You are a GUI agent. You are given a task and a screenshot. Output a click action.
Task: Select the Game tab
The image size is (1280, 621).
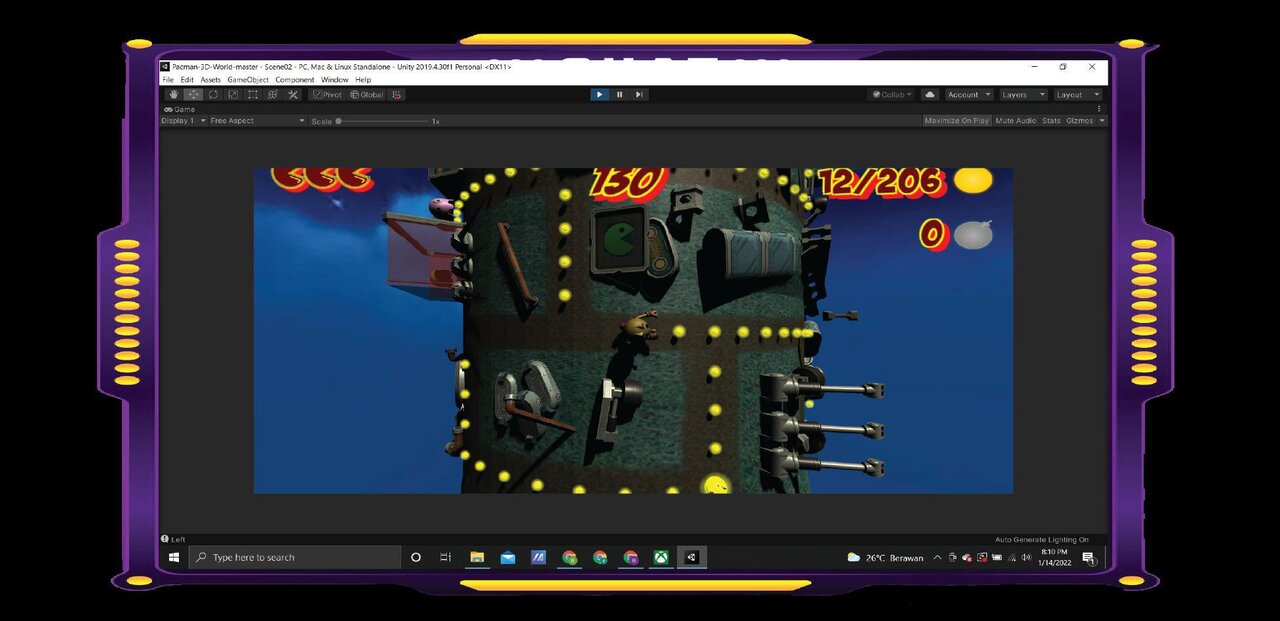click(x=180, y=109)
